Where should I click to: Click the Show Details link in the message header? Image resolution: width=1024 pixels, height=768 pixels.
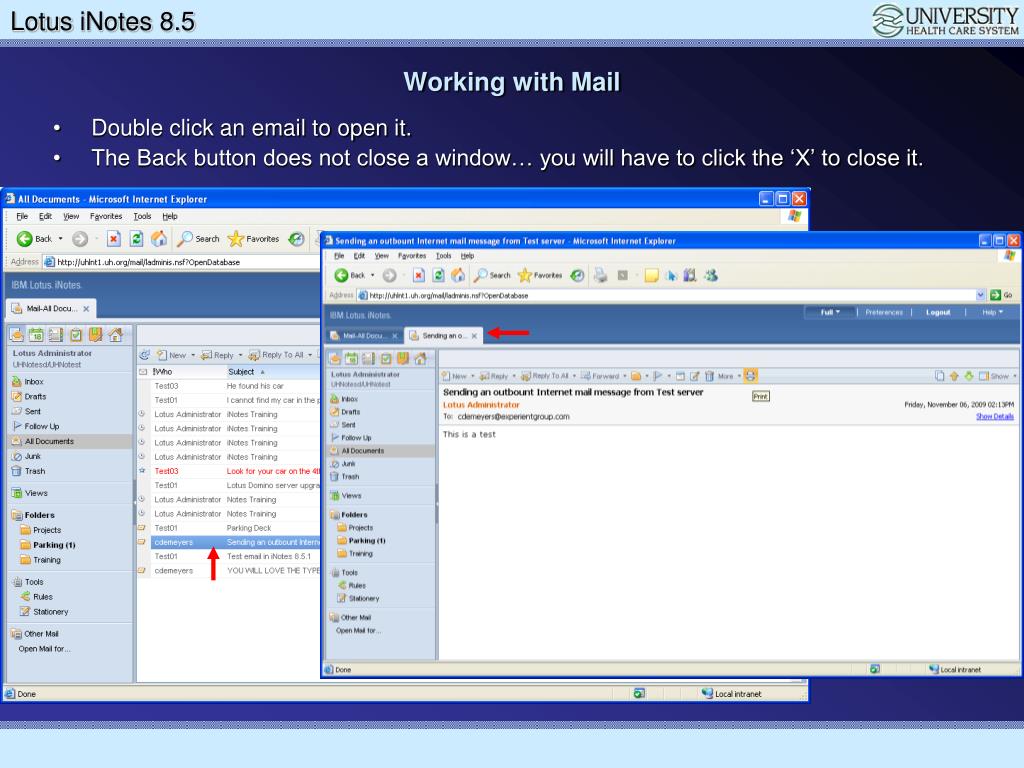click(995, 416)
